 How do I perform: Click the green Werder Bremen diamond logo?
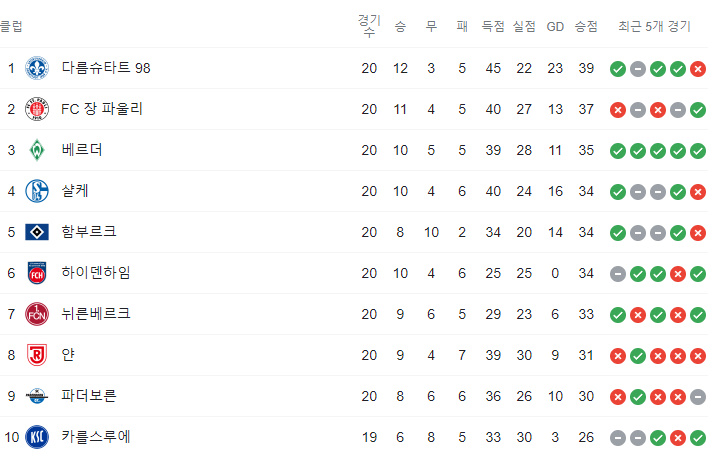click(37, 150)
